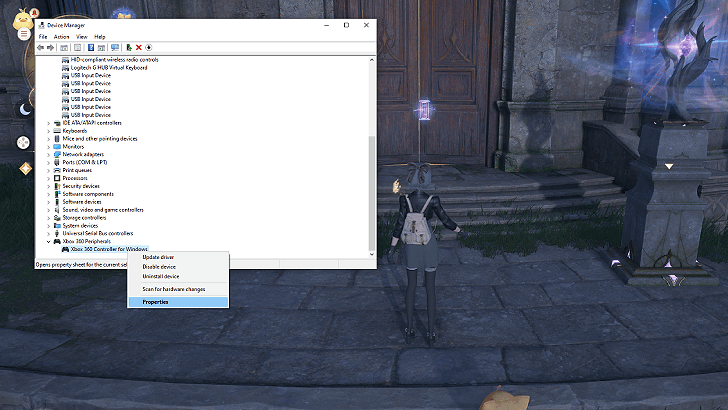Viewport: 728px width, 410px height.
Task: Select Logitech G HUB Virtual Keyboard
Action: pos(109,68)
